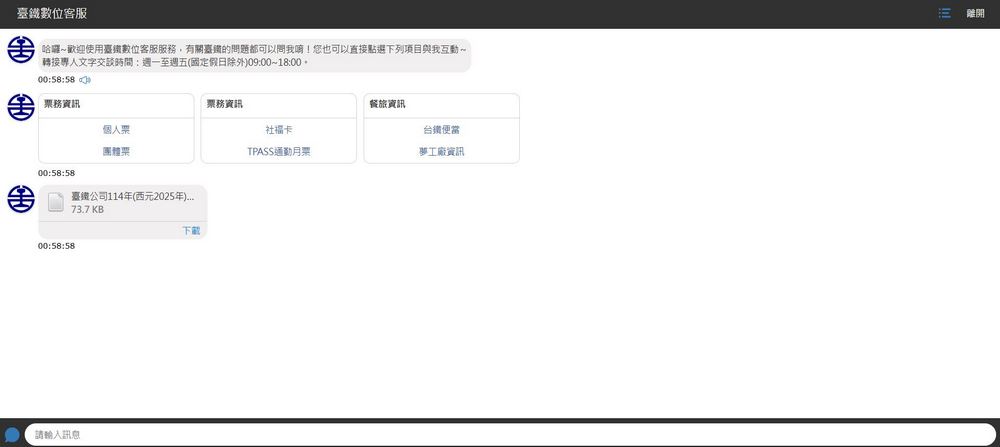Click the blue chat bubble icon beside the message field

click(x=12, y=435)
